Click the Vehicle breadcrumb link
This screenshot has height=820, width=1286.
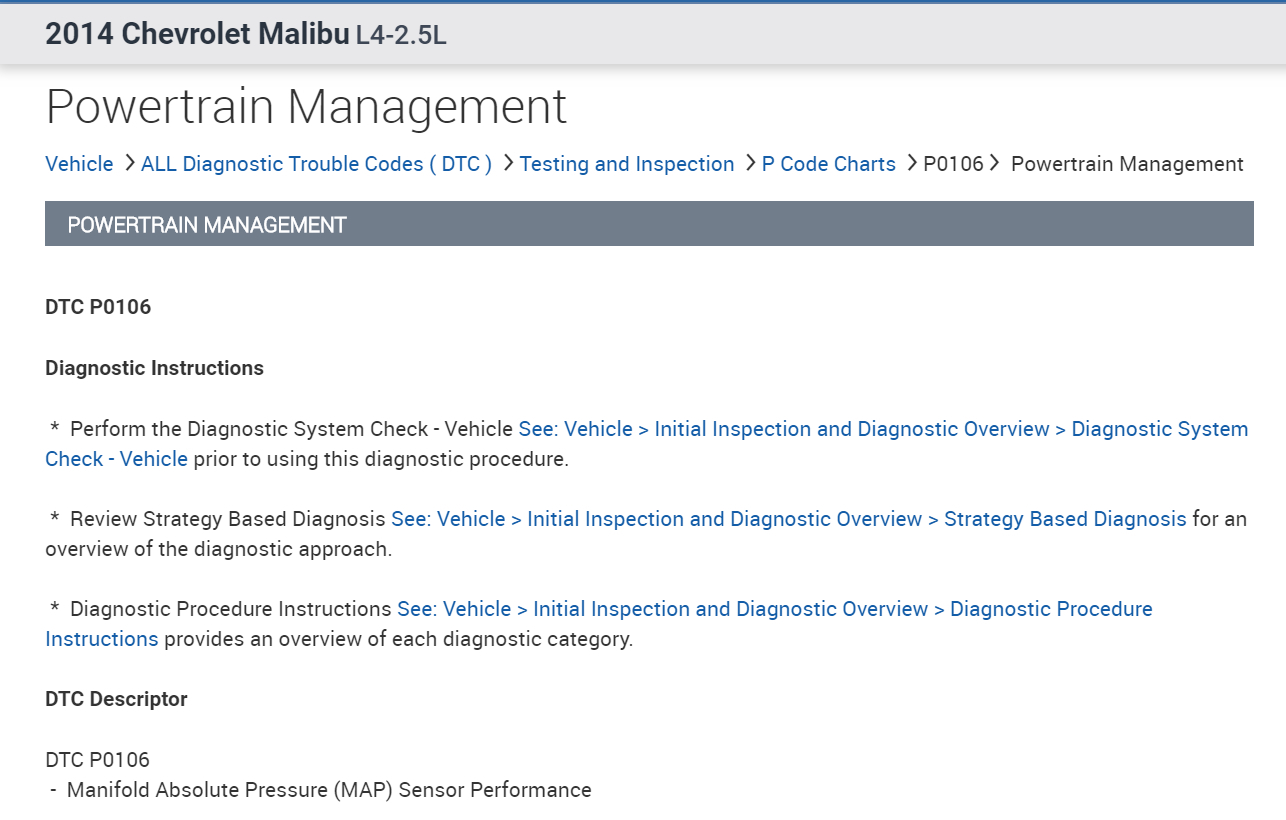[x=79, y=164]
